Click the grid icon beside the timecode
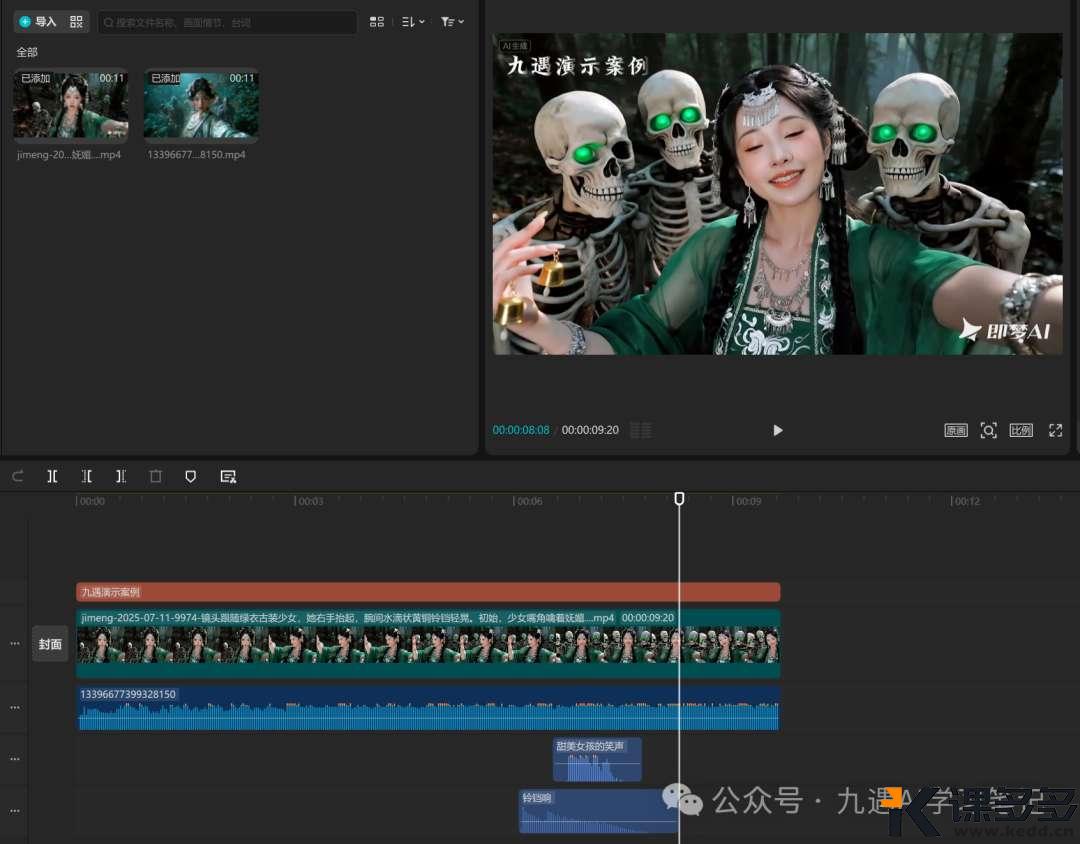 point(641,431)
